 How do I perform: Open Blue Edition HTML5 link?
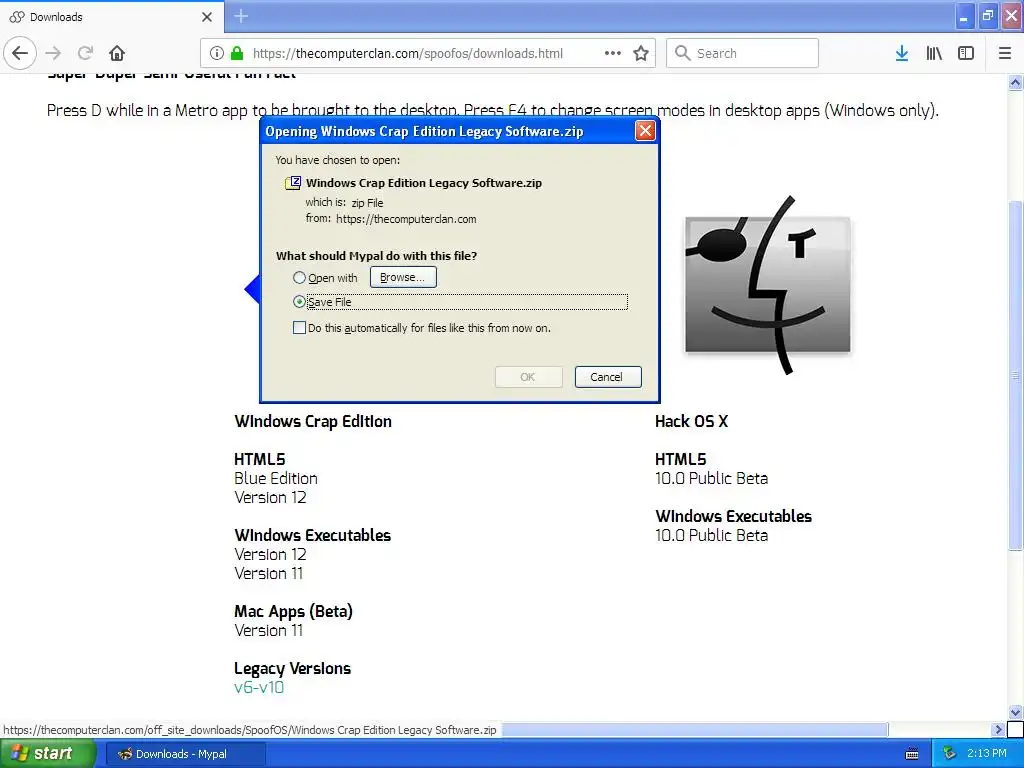click(276, 478)
